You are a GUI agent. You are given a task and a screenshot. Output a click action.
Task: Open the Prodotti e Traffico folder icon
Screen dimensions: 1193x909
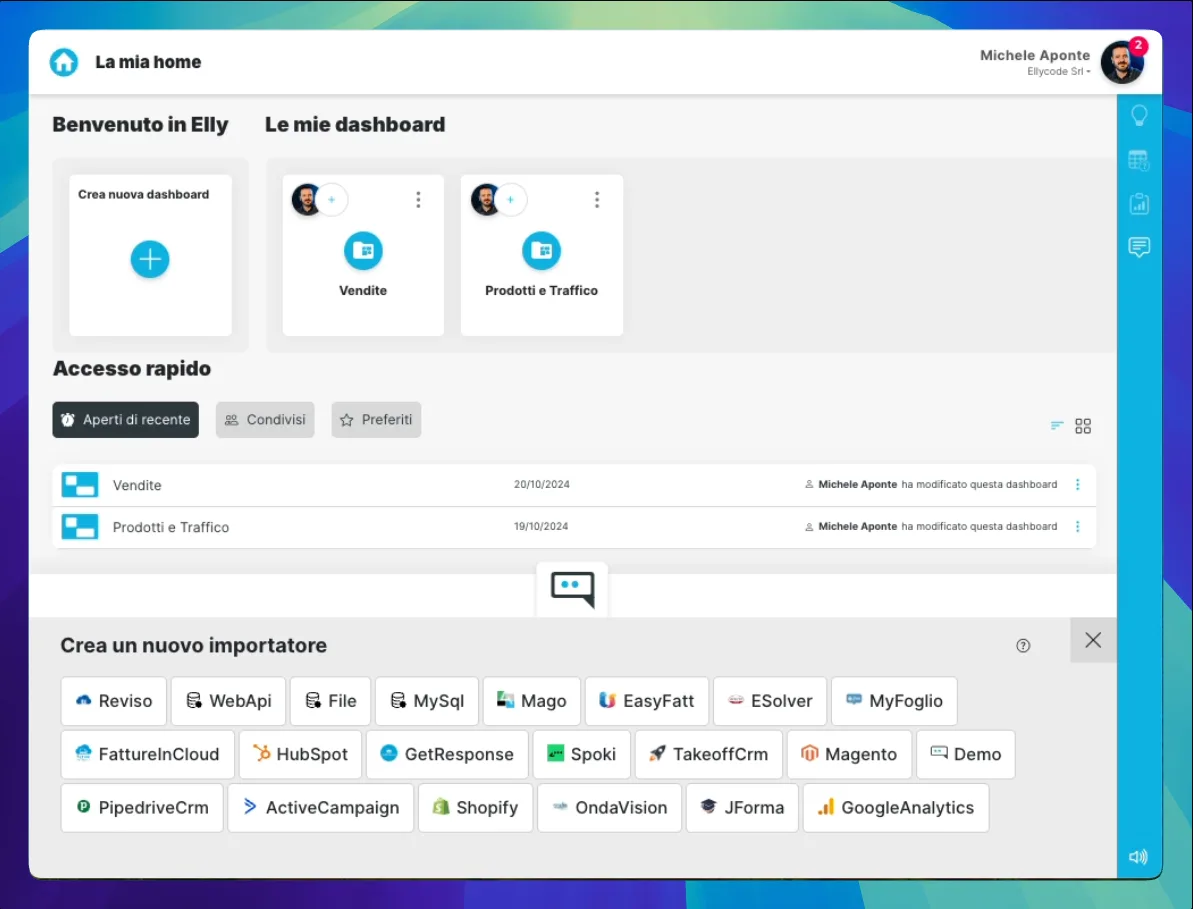[x=542, y=250]
